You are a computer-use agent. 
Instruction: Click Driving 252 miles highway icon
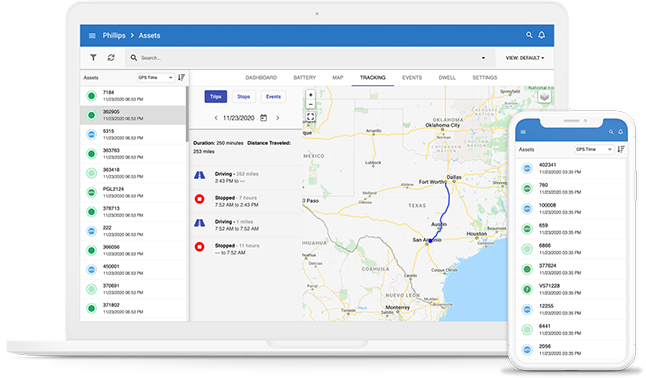pos(199,175)
